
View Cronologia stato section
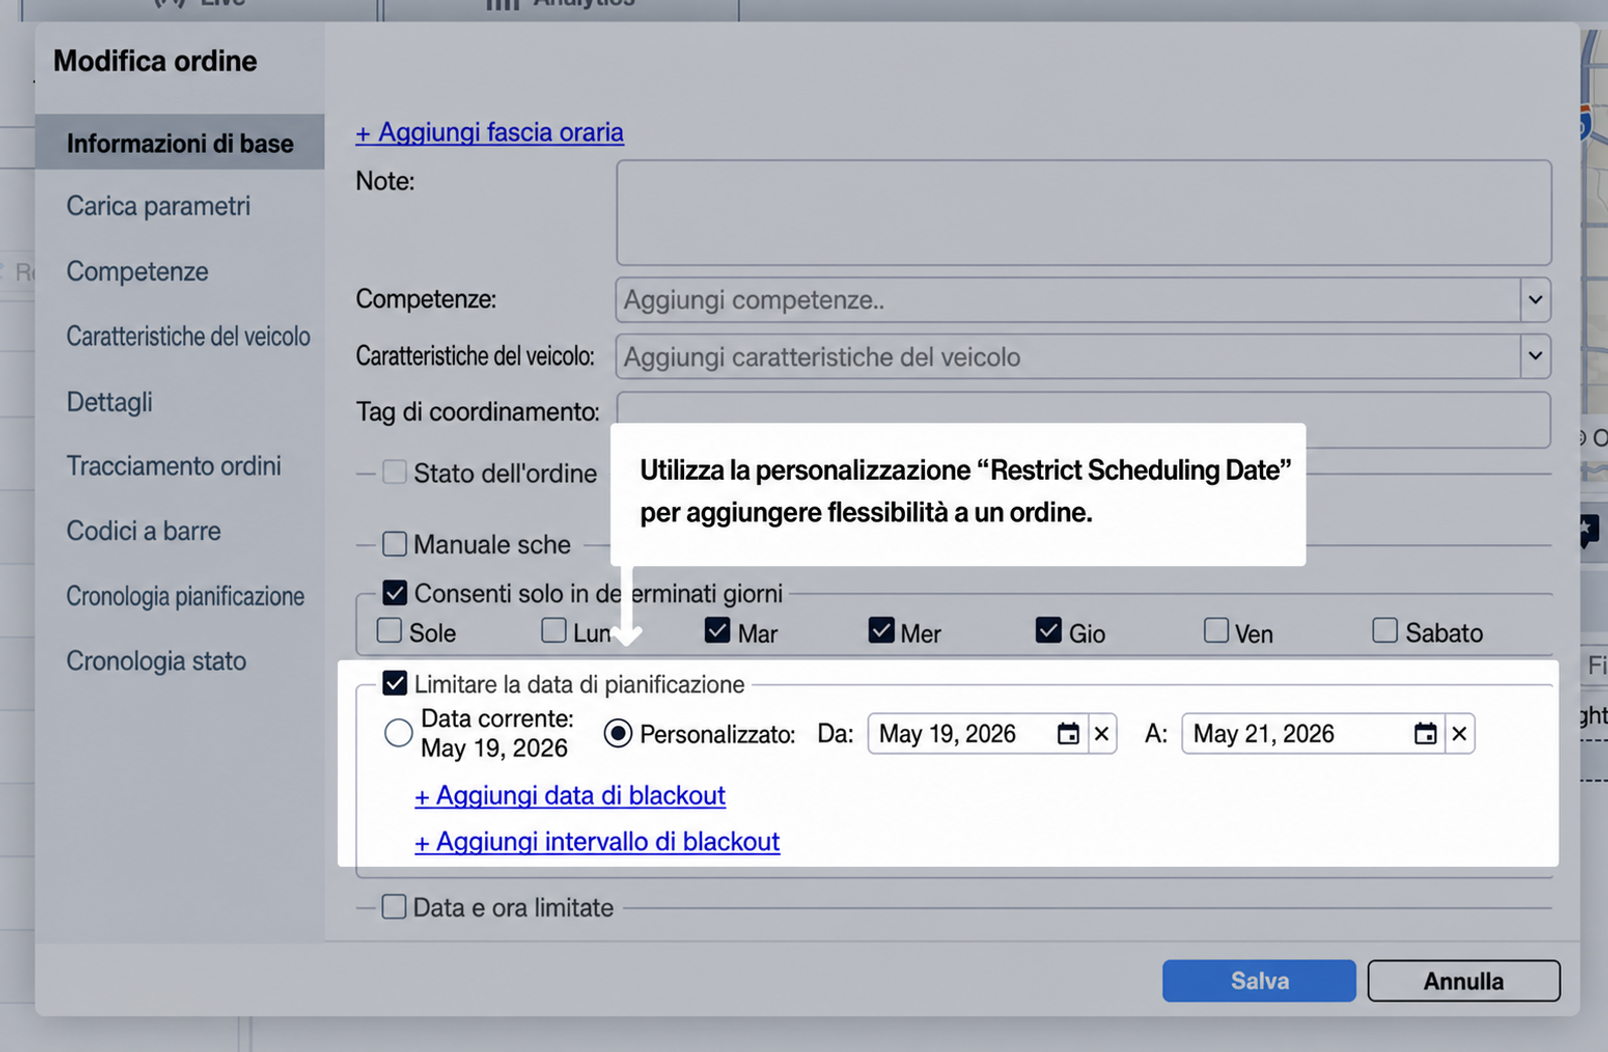tap(156, 661)
